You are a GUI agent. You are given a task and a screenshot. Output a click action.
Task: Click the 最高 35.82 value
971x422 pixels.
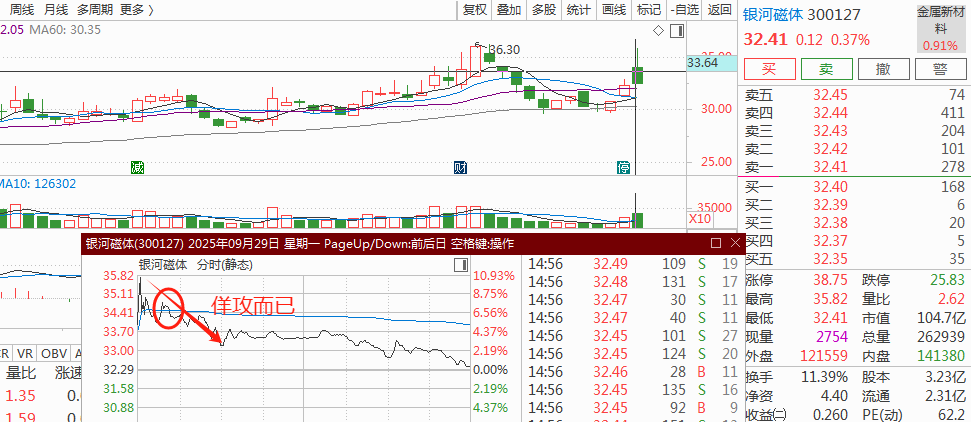pos(830,300)
